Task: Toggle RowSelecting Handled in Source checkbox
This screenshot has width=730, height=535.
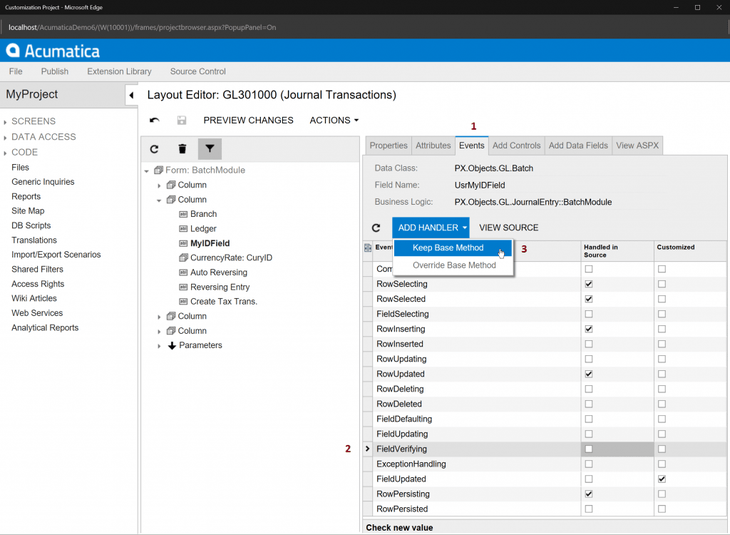Action: click(x=588, y=284)
